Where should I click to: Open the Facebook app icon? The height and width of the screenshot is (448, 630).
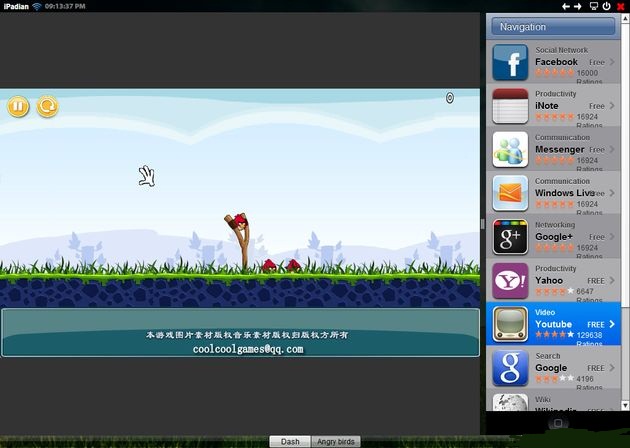(510, 62)
